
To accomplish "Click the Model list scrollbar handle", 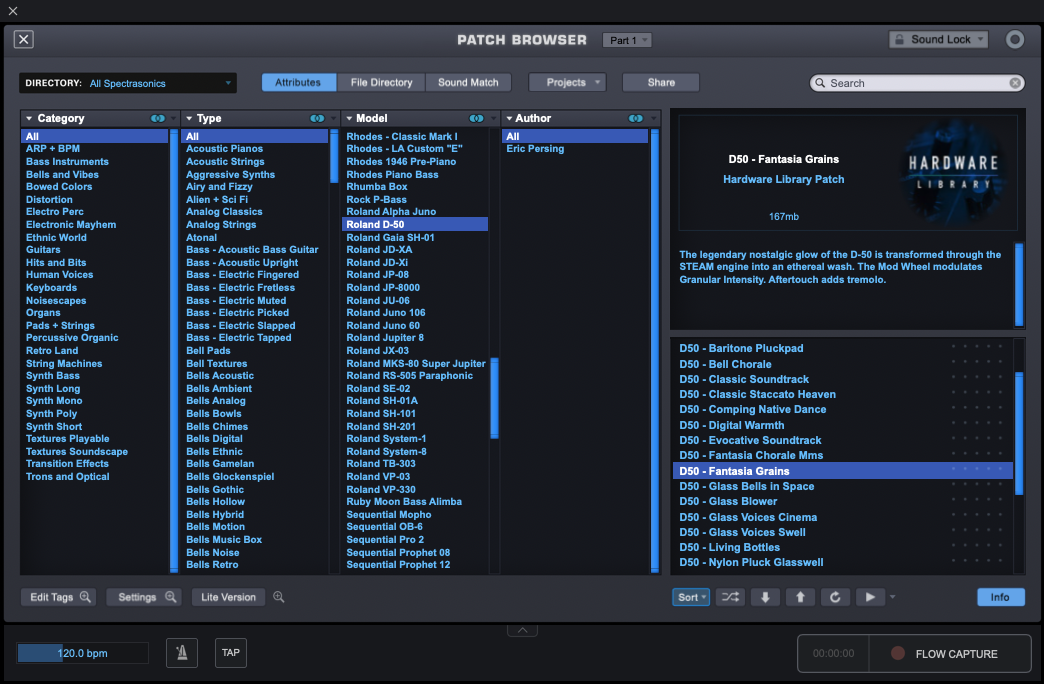I will click(494, 398).
